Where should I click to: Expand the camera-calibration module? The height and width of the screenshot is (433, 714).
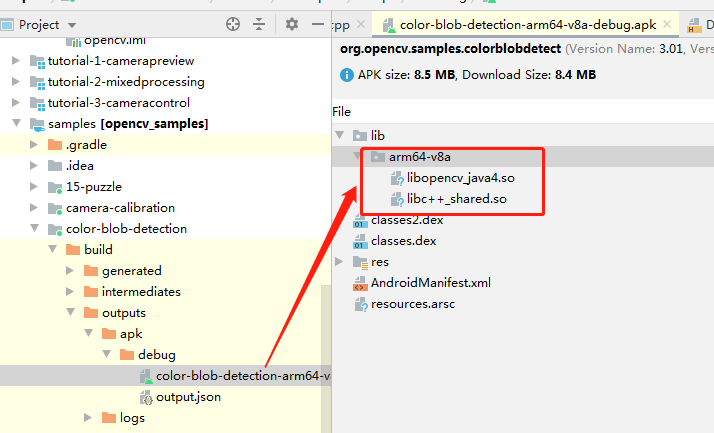point(34,207)
